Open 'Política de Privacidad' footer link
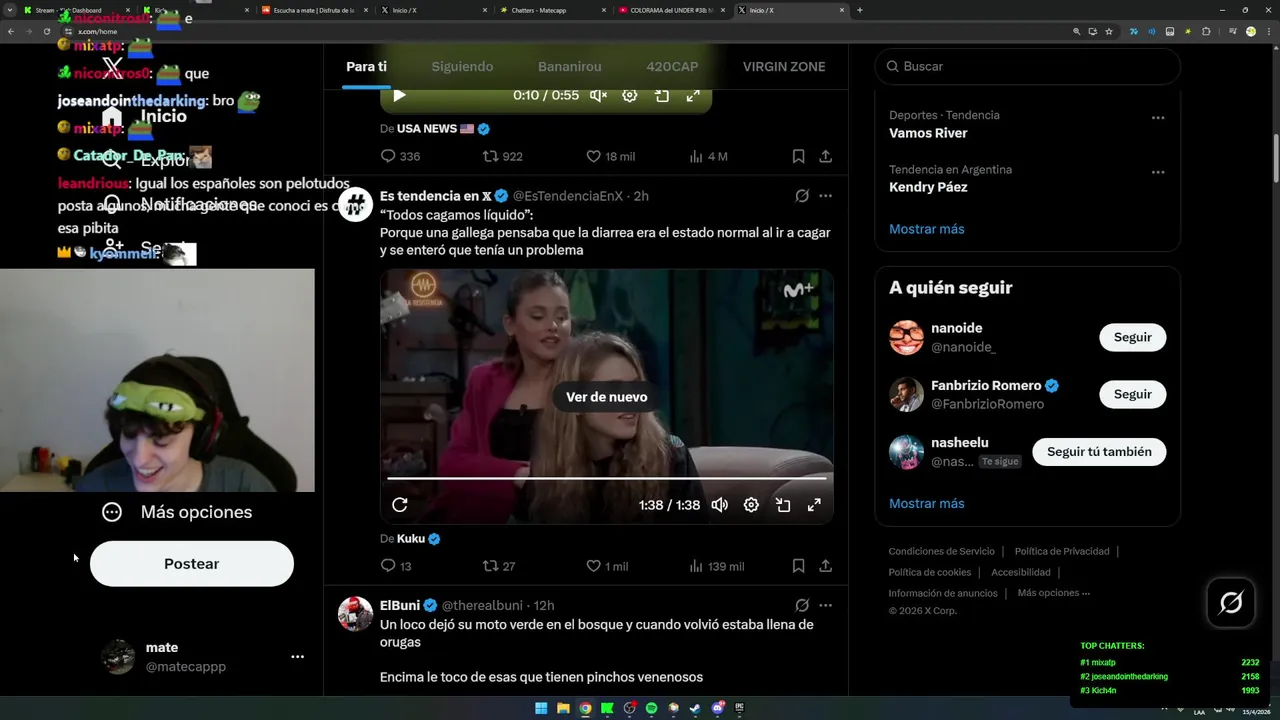This screenshot has width=1280, height=720. point(1062,551)
